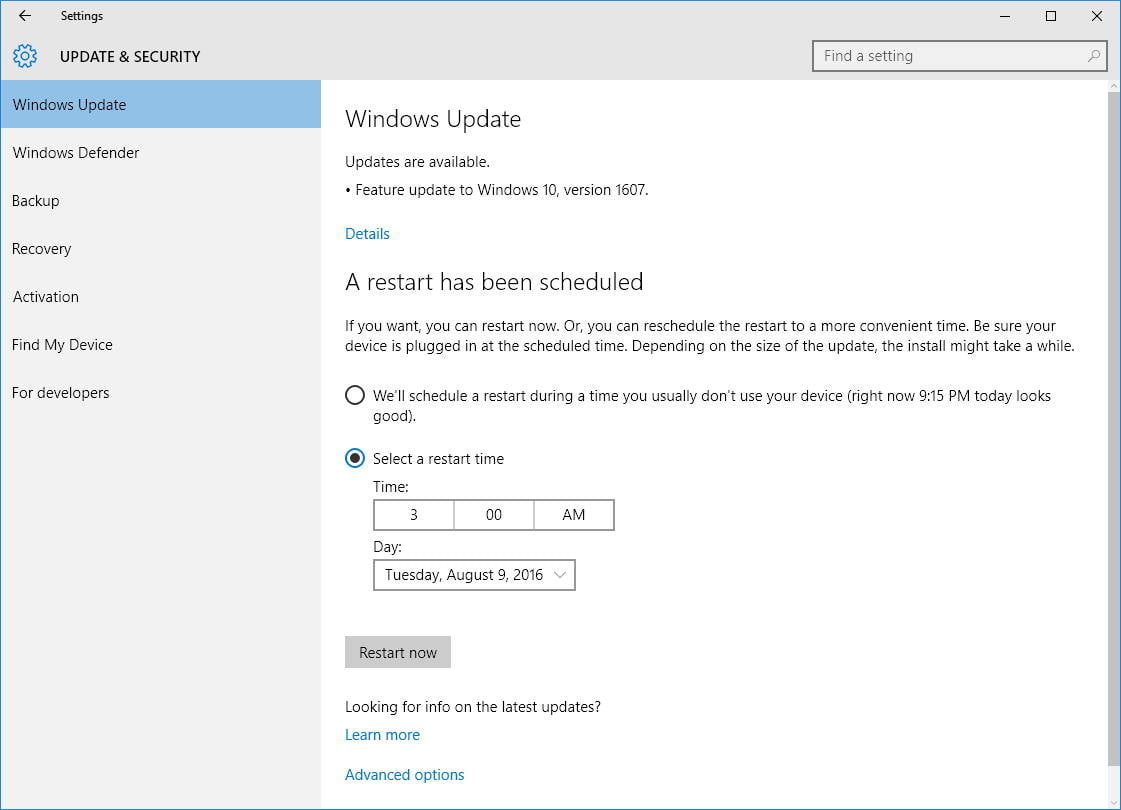
Task: Maximize the Settings window
Action: point(1051,16)
